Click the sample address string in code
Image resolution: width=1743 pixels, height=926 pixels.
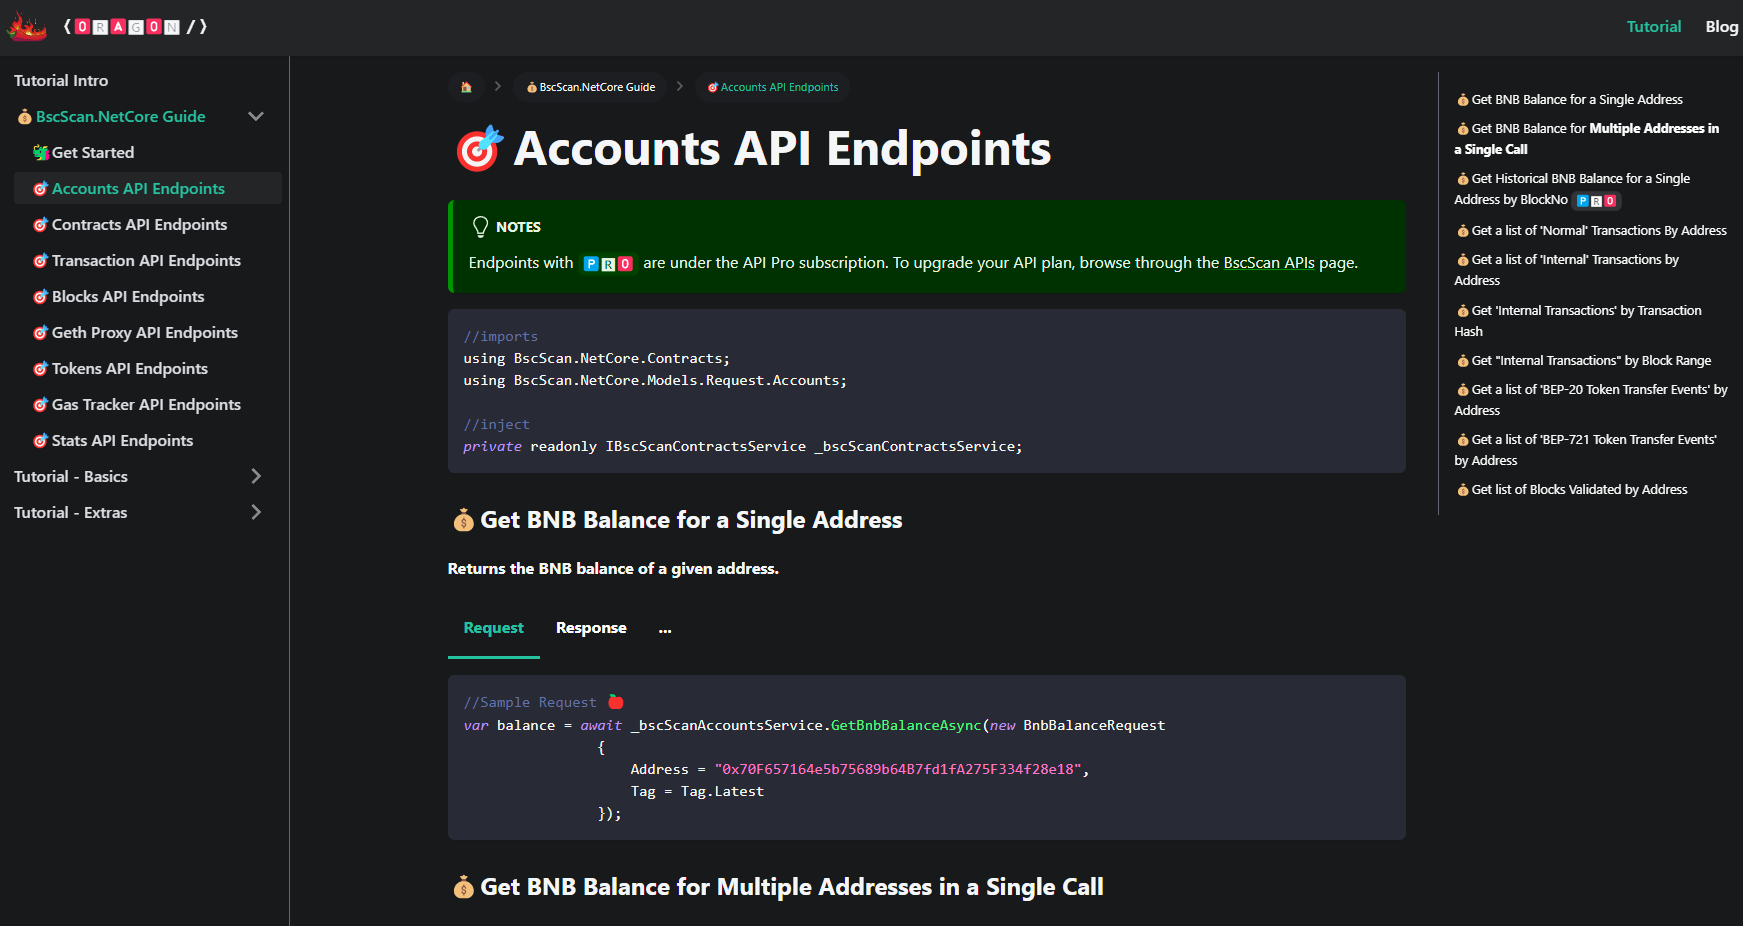(x=898, y=769)
